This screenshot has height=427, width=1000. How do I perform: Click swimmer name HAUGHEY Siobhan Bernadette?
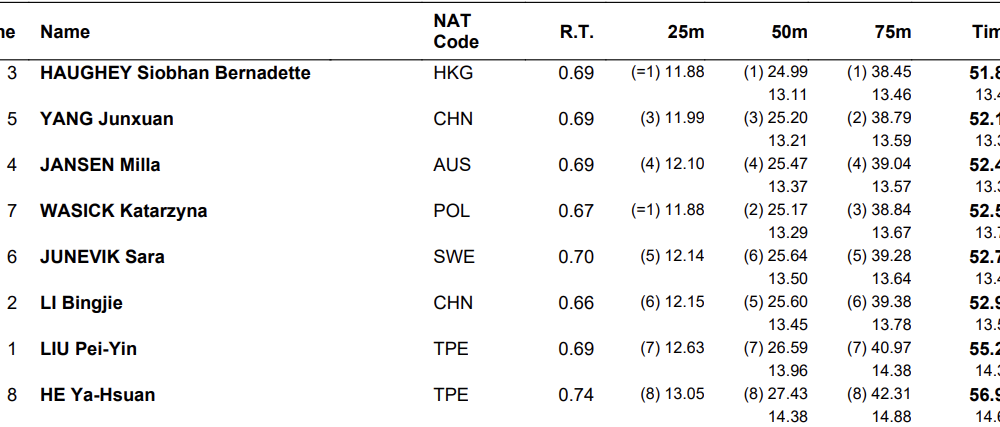point(175,73)
